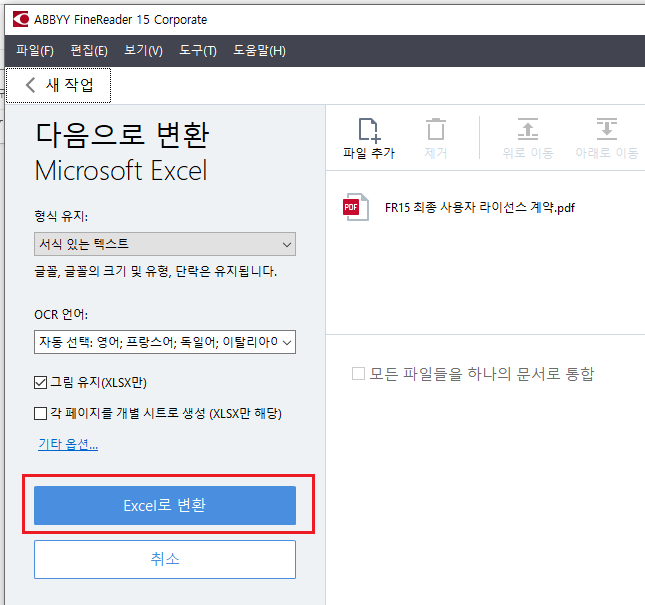Image resolution: width=645 pixels, height=605 pixels.
Task: Enable 각 페이지를 개별 시트로 생성 checkbox
Action: [x=40, y=413]
